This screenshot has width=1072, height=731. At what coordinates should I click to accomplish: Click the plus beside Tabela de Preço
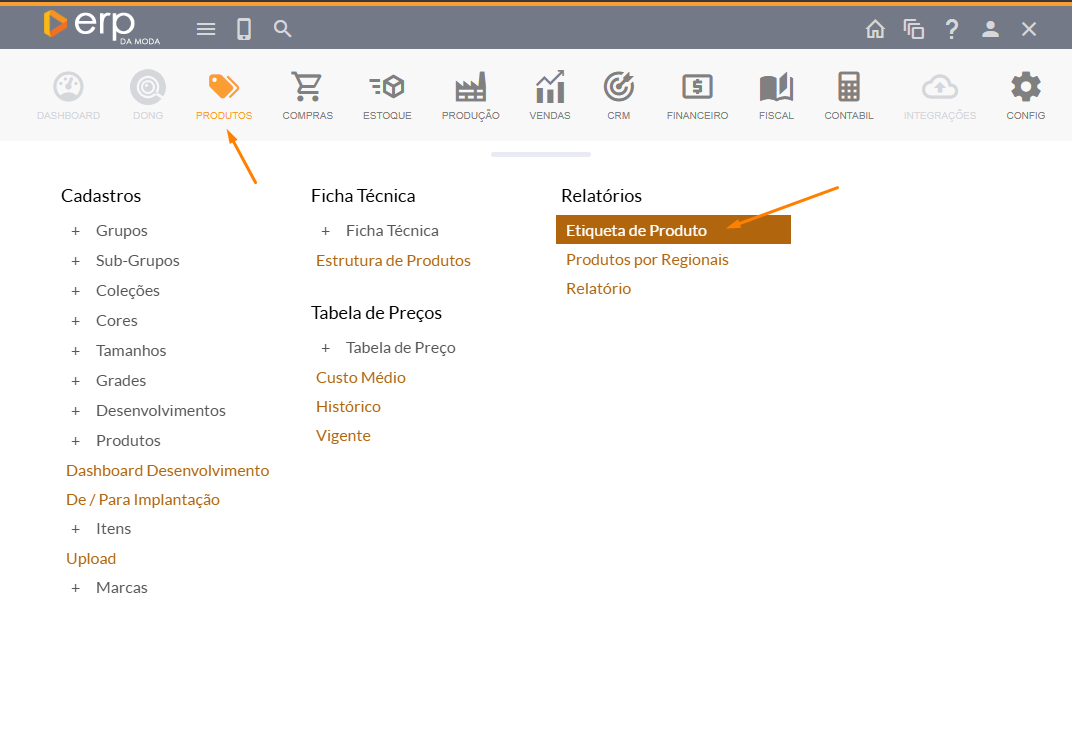[x=325, y=348]
